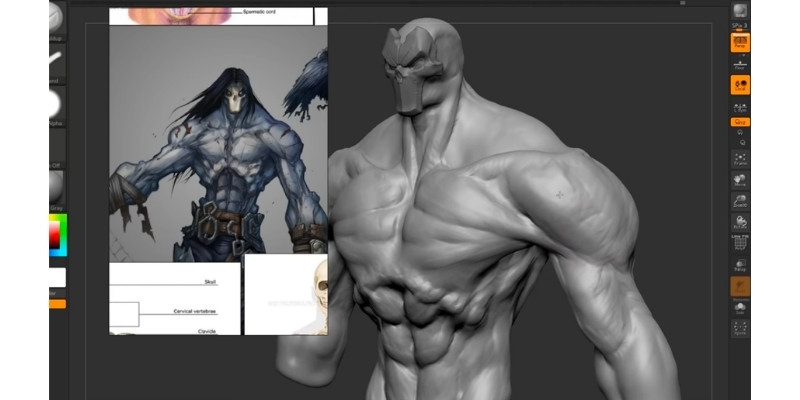Viewport: 800px width, 400px height.
Task: Toggle the orange Qxyz rotation button
Action: pyautogui.click(x=740, y=122)
